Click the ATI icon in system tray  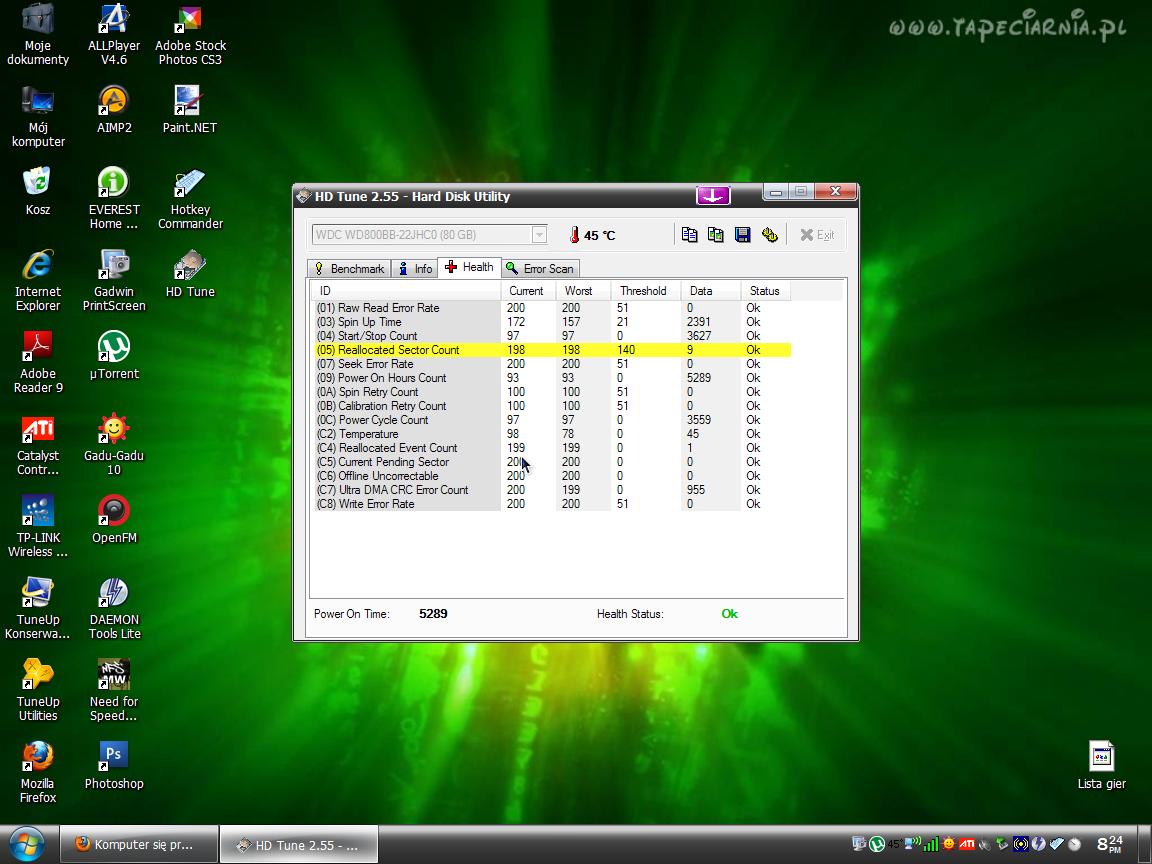click(x=967, y=844)
